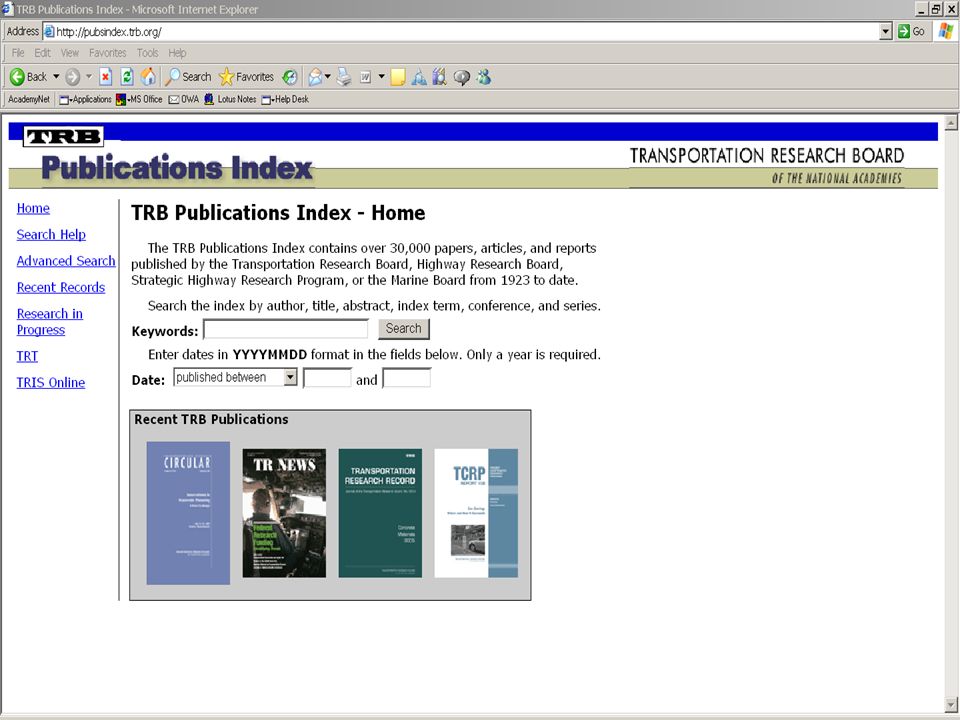This screenshot has width=960, height=720.
Task: Open the Recent Records link
Action: coord(61,287)
